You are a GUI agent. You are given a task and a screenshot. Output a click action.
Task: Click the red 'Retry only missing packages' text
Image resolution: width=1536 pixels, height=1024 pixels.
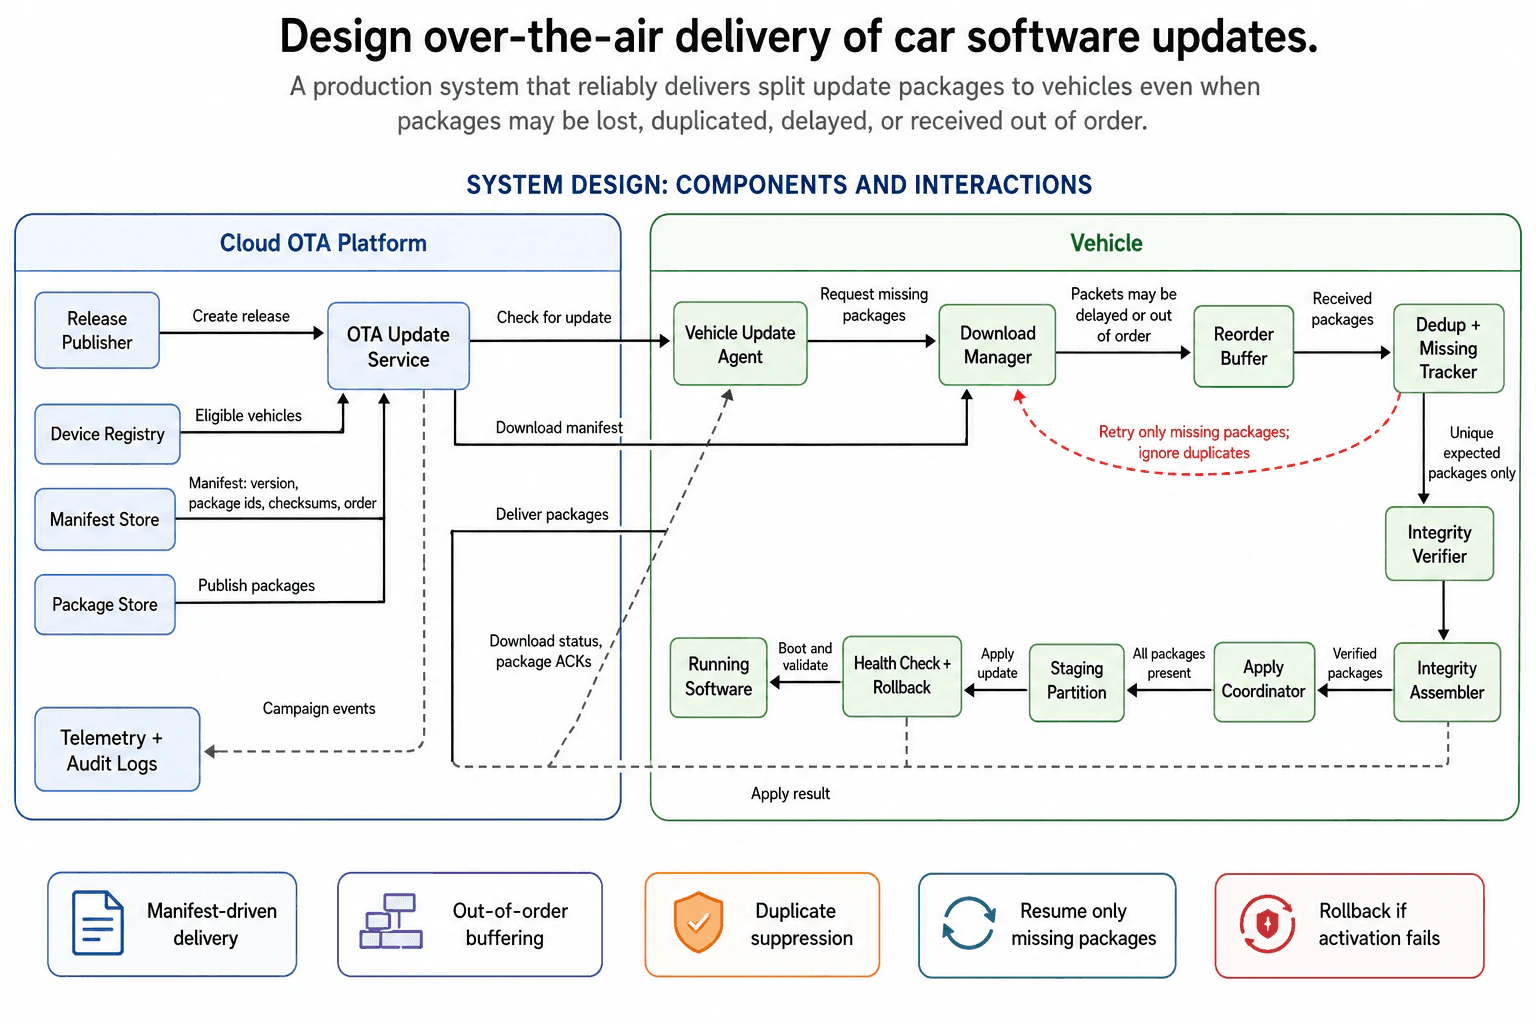[1194, 442]
